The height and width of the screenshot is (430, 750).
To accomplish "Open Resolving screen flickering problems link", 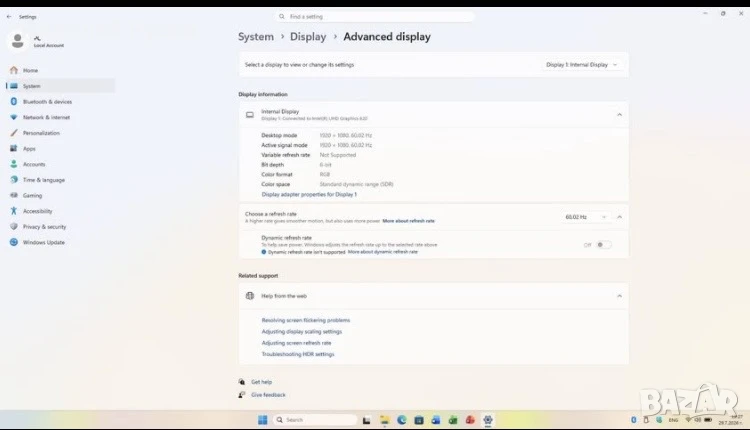I will (306, 320).
